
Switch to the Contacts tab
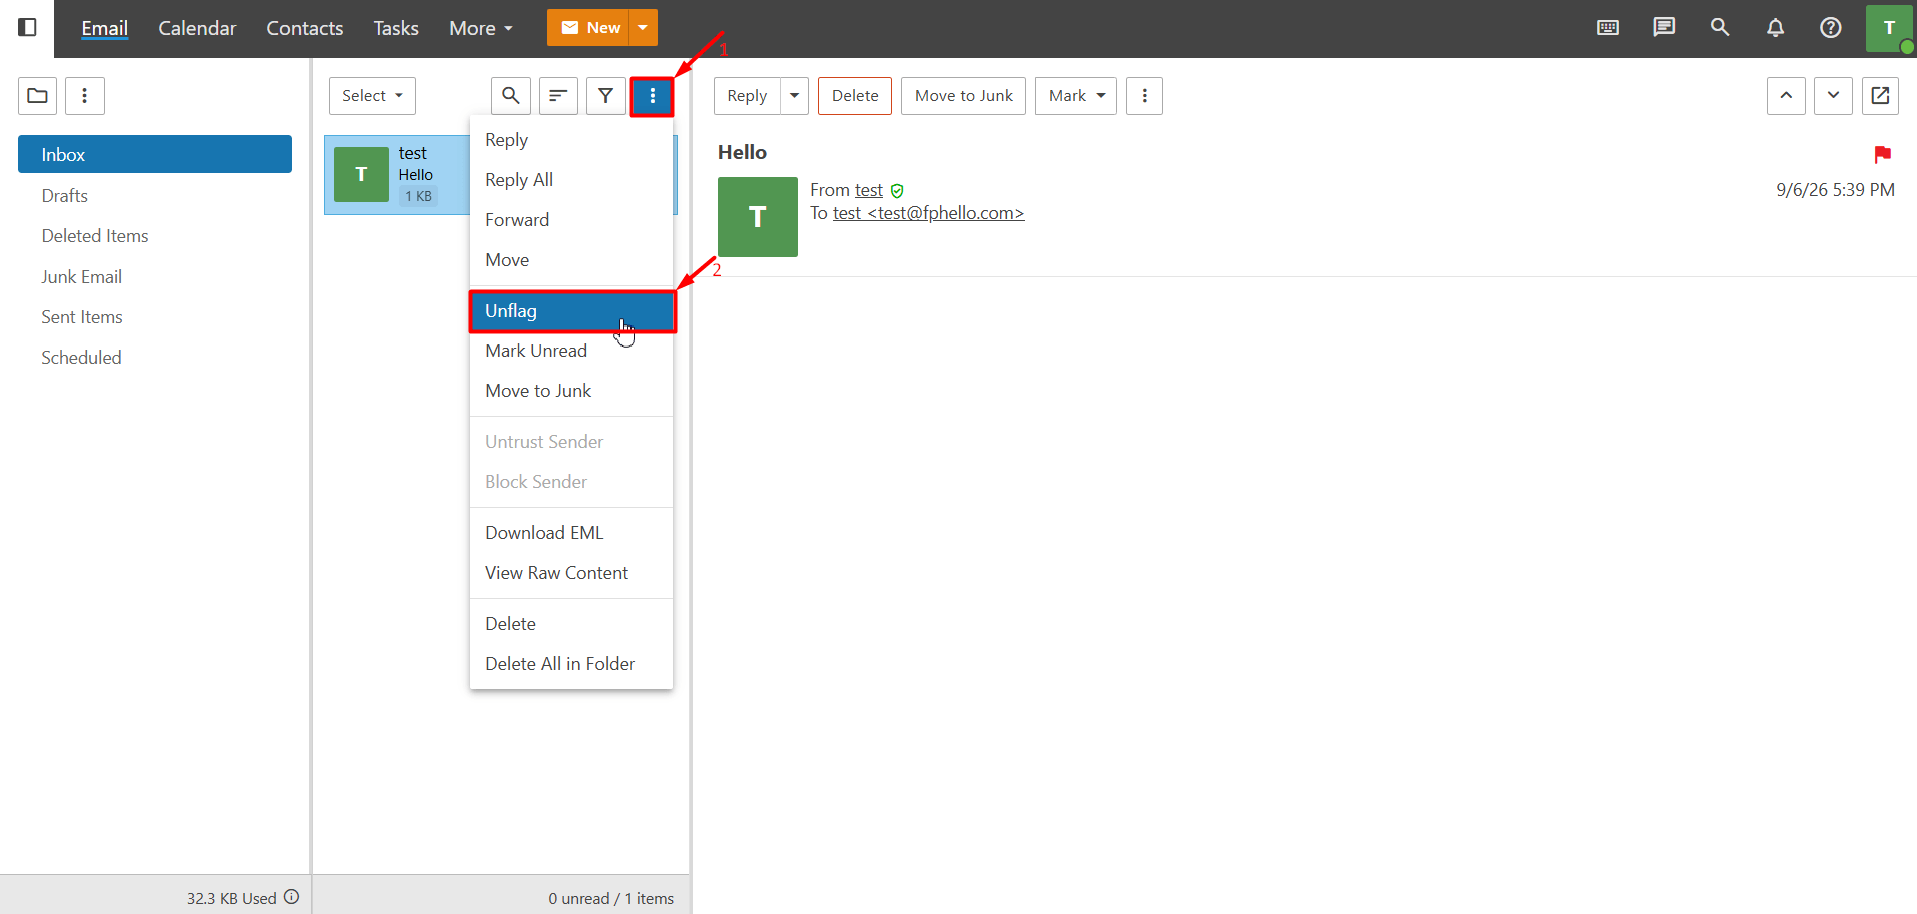click(x=305, y=28)
